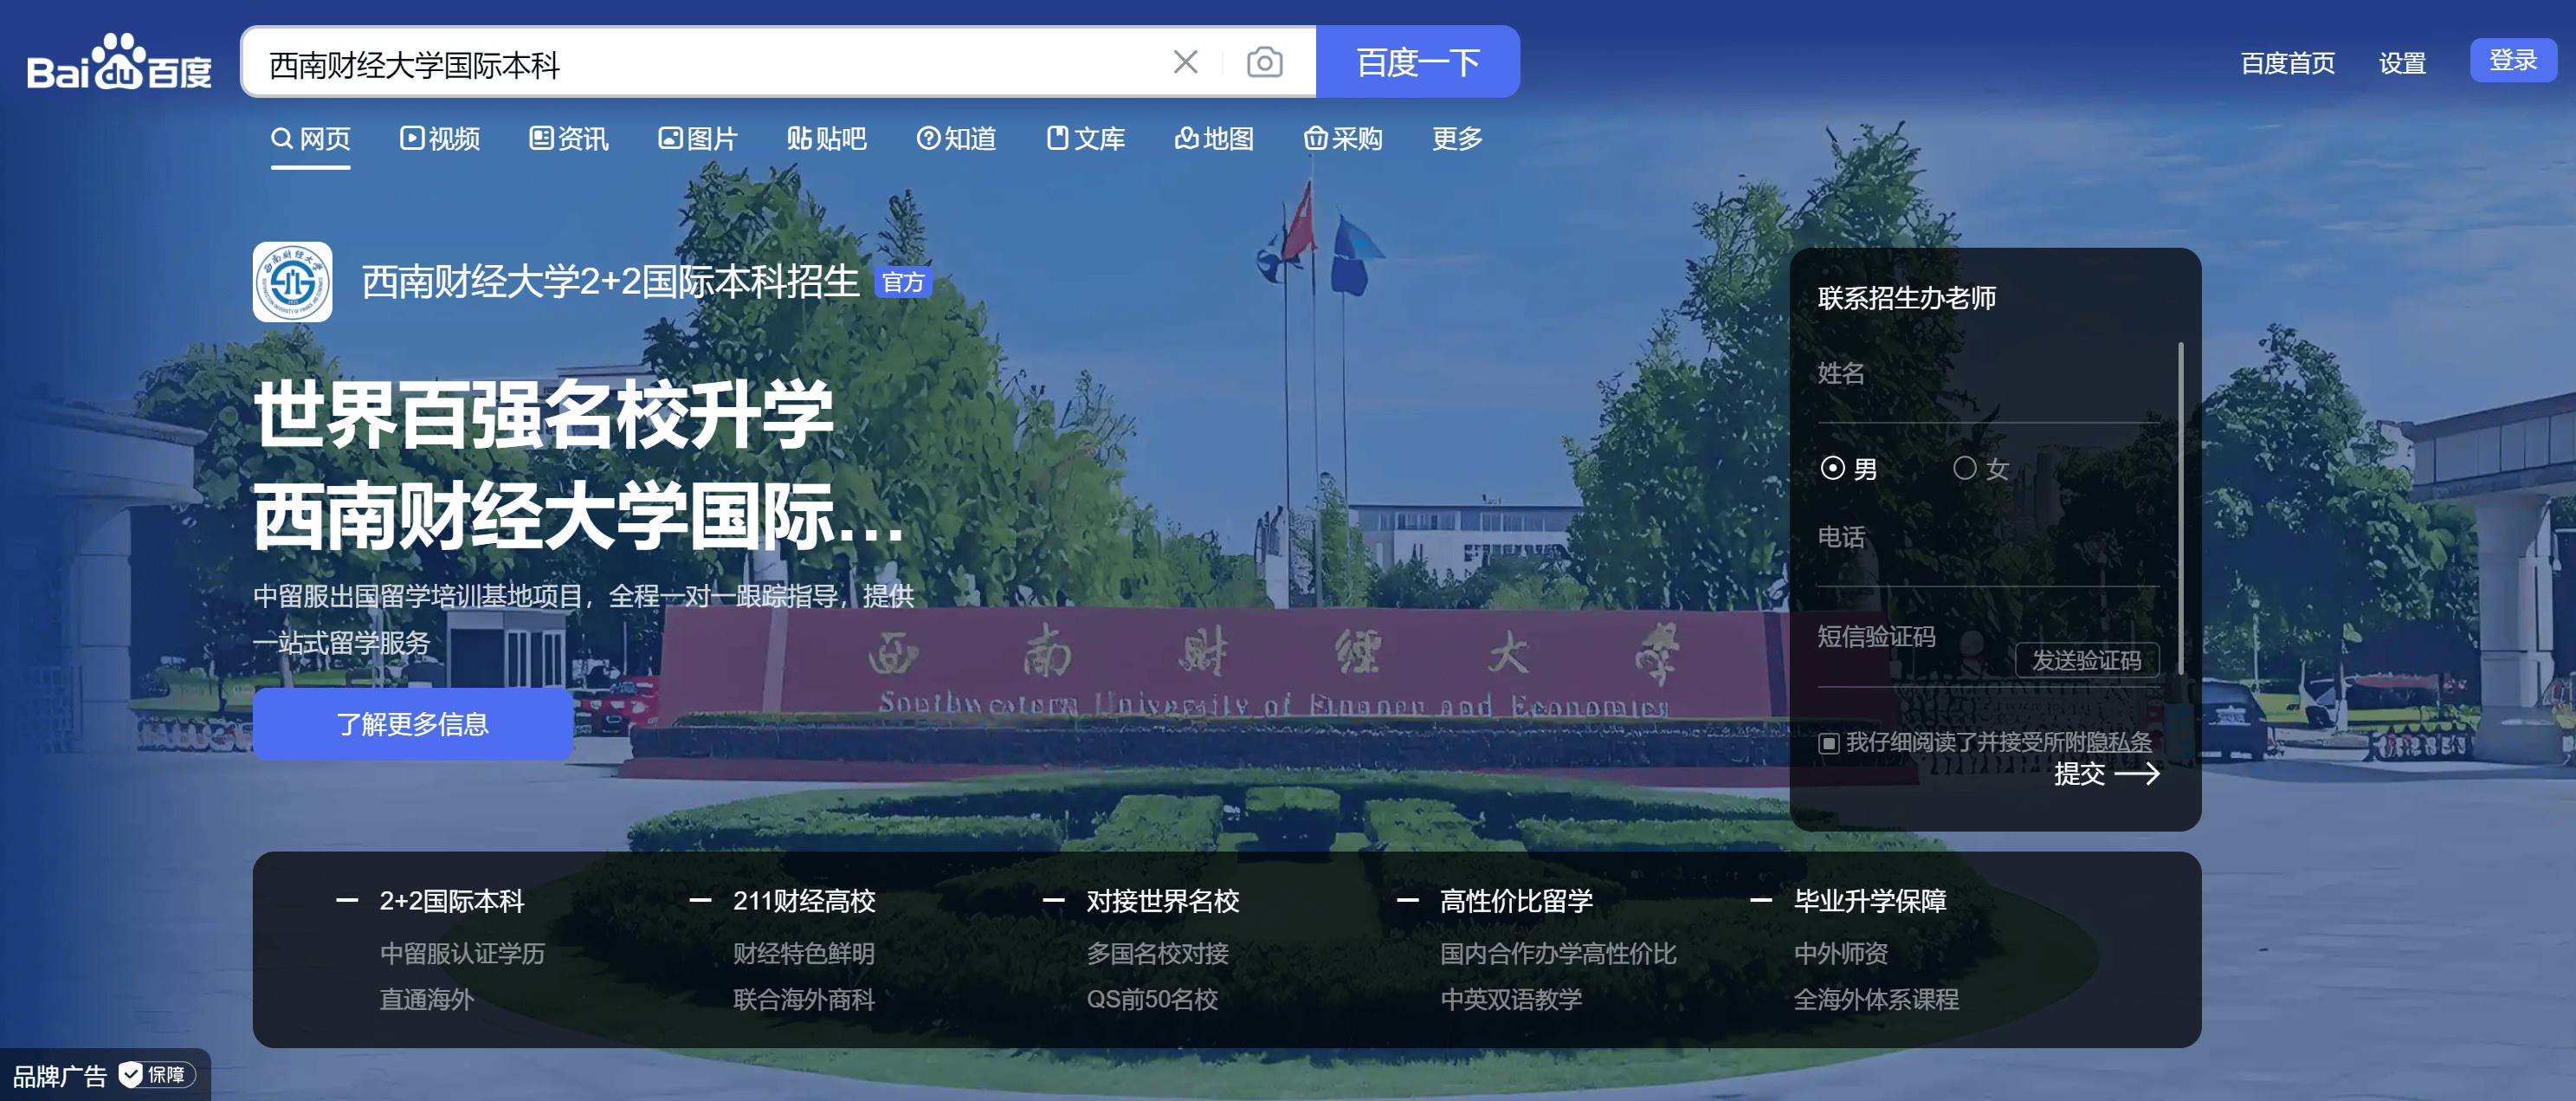Click the 品牌广告 label

click(x=59, y=1076)
